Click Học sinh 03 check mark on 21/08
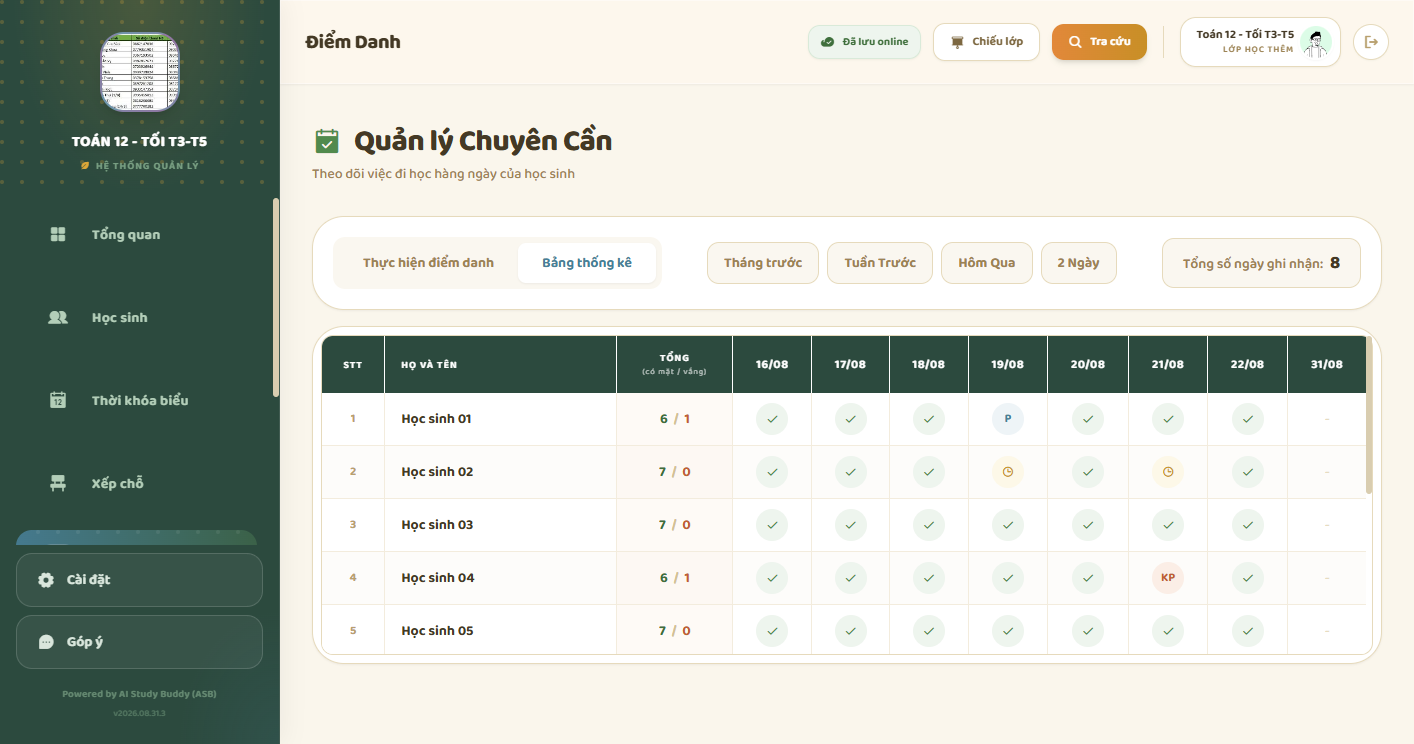Screen dimensions: 1414x744 (1167, 525)
